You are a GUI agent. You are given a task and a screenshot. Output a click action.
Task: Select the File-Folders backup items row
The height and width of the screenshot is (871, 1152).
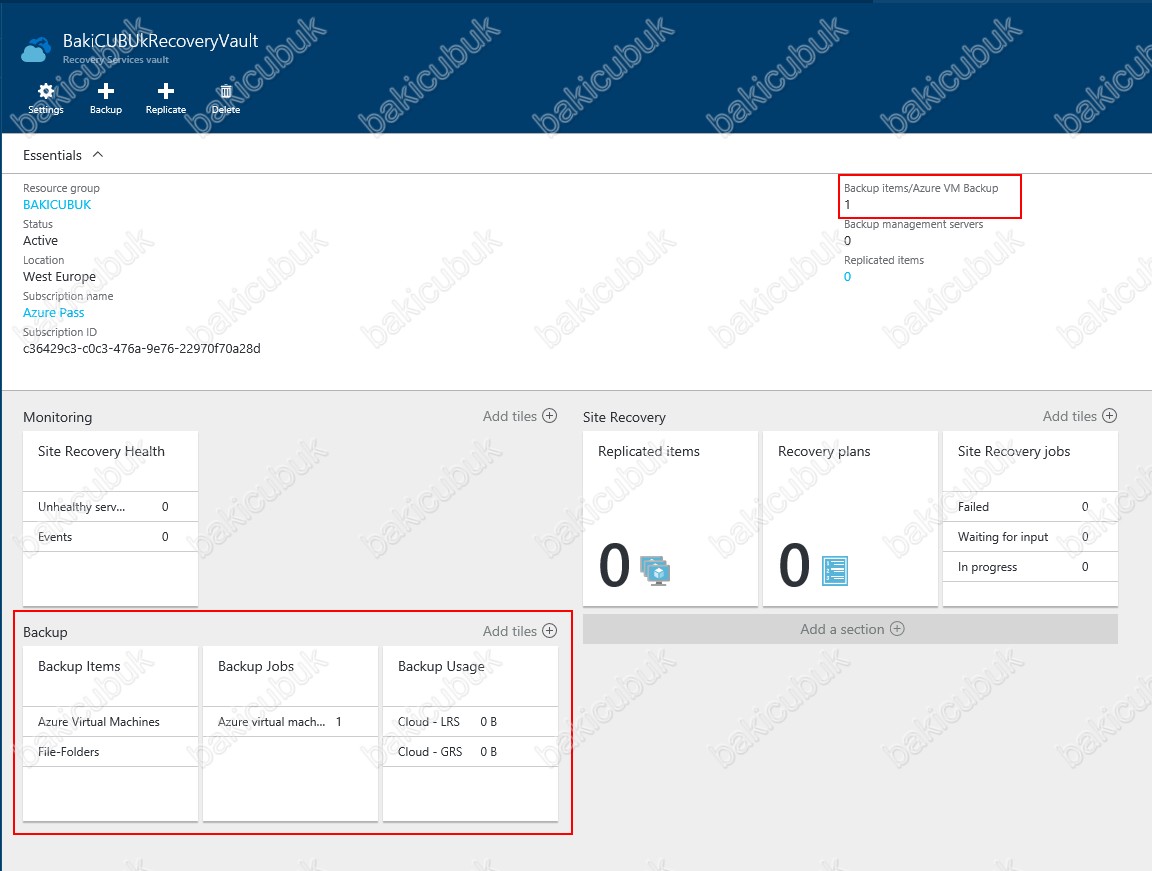[x=110, y=752]
